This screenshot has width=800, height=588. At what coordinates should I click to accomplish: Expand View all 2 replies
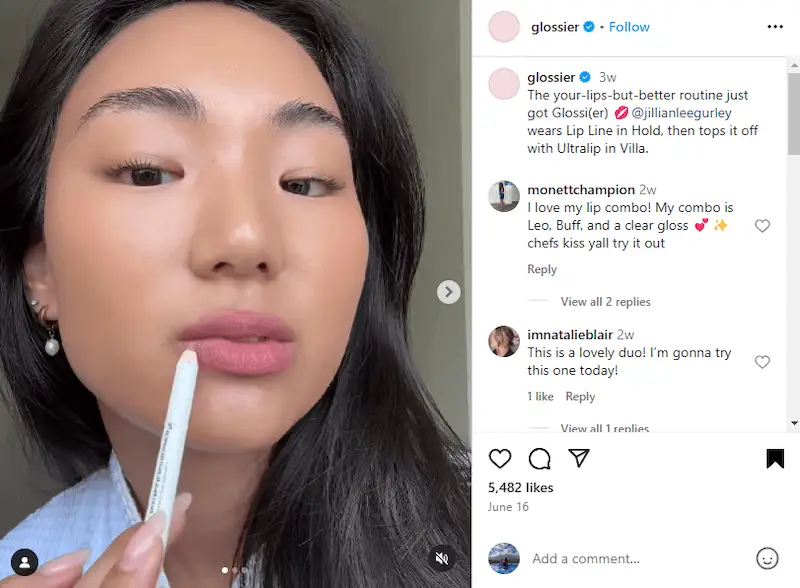click(x=605, y=302)
